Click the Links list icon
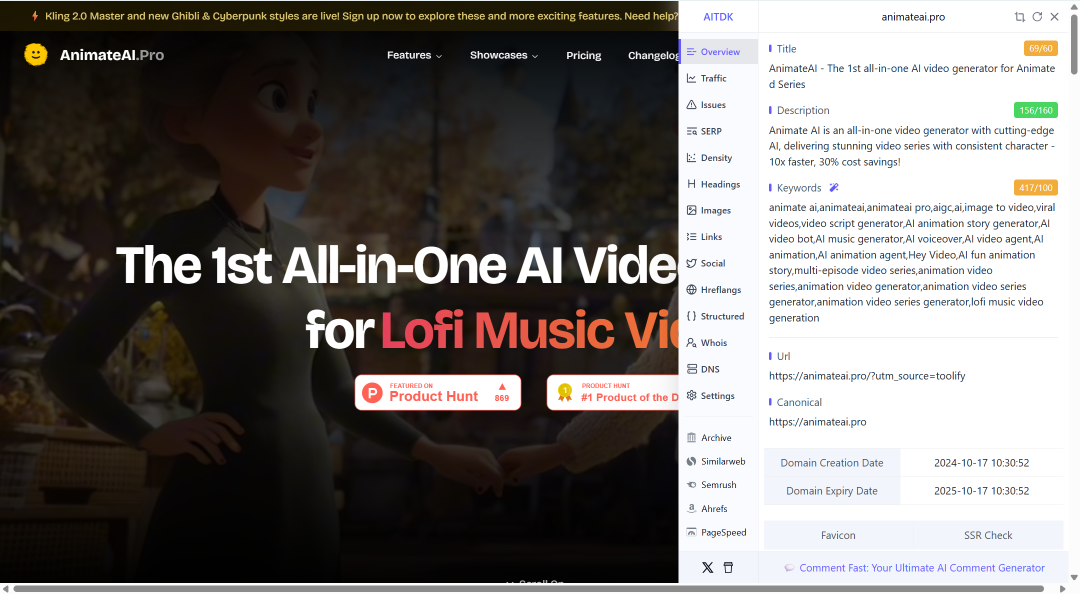The image size is (1080, 594). point(692,236)
